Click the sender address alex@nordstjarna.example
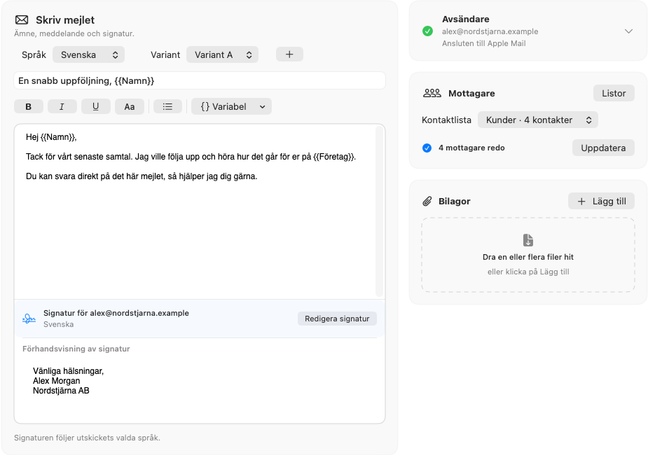Viewport: 648px width, 455px height. (x=490, y=31)
